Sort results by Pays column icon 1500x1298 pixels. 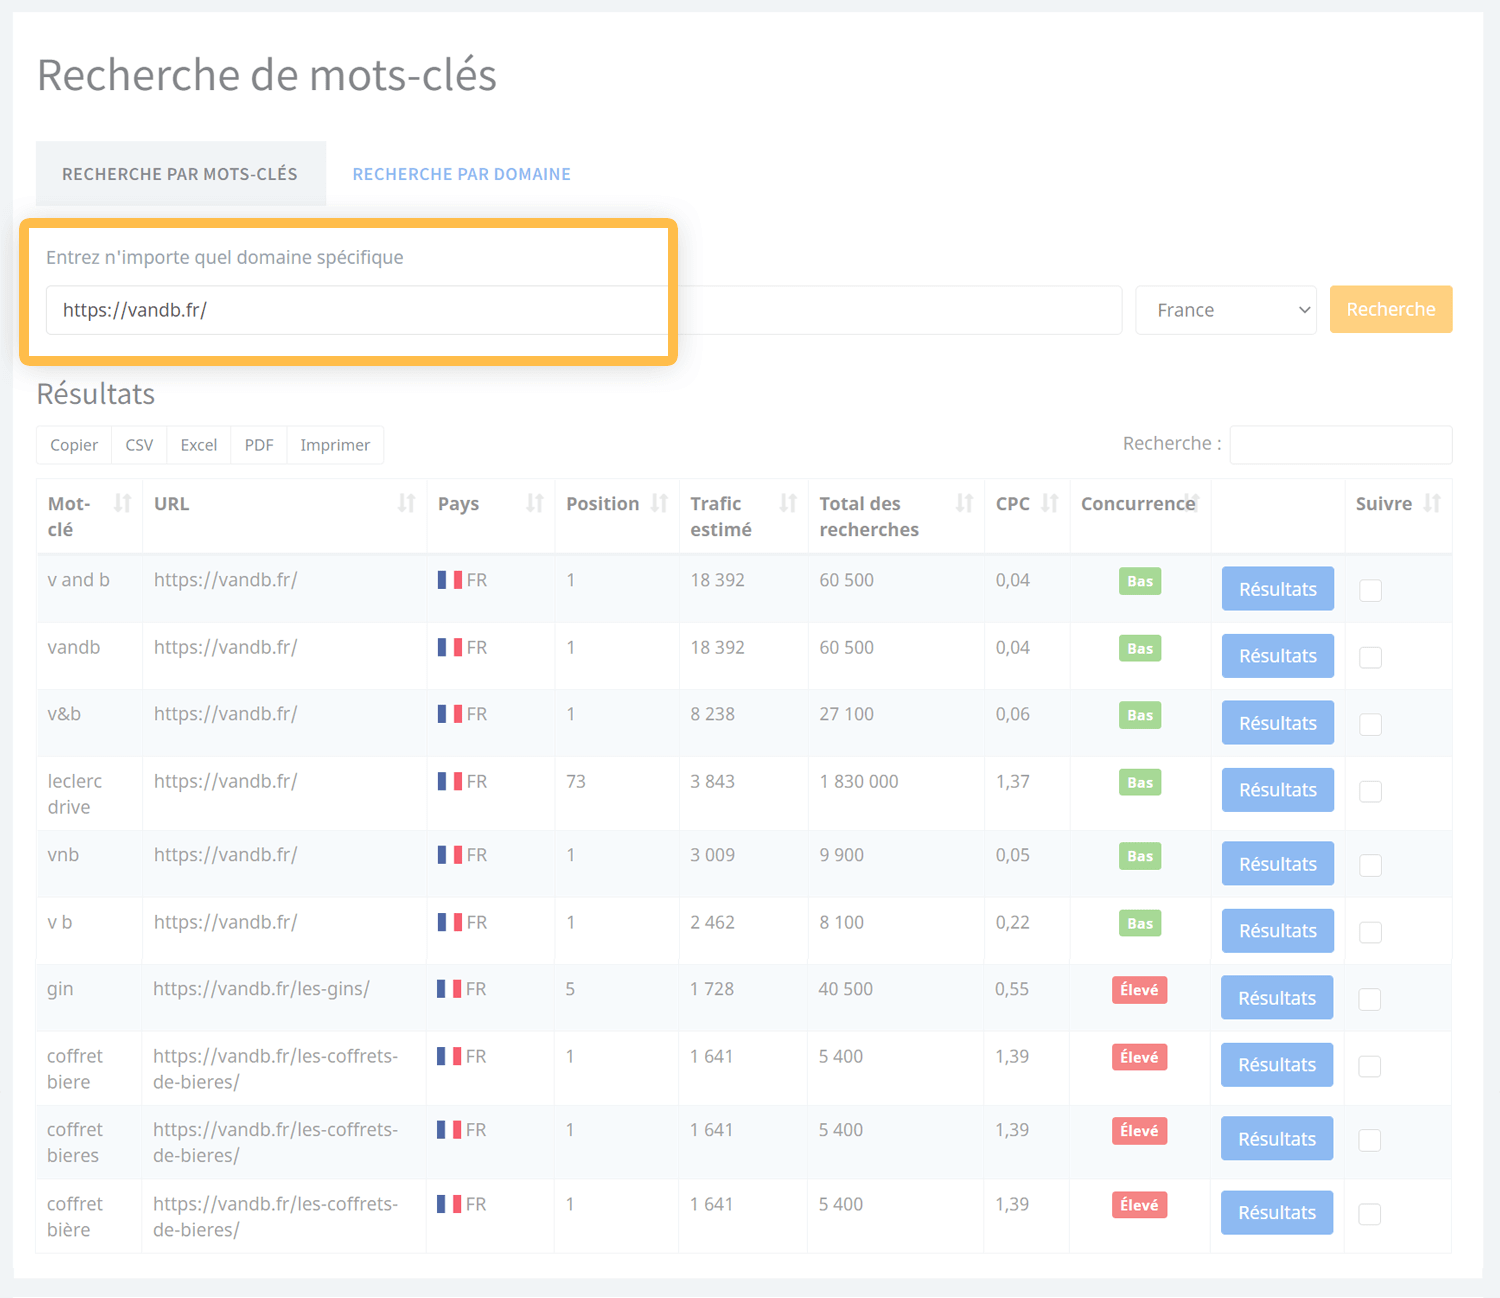(x=534, y=504)
